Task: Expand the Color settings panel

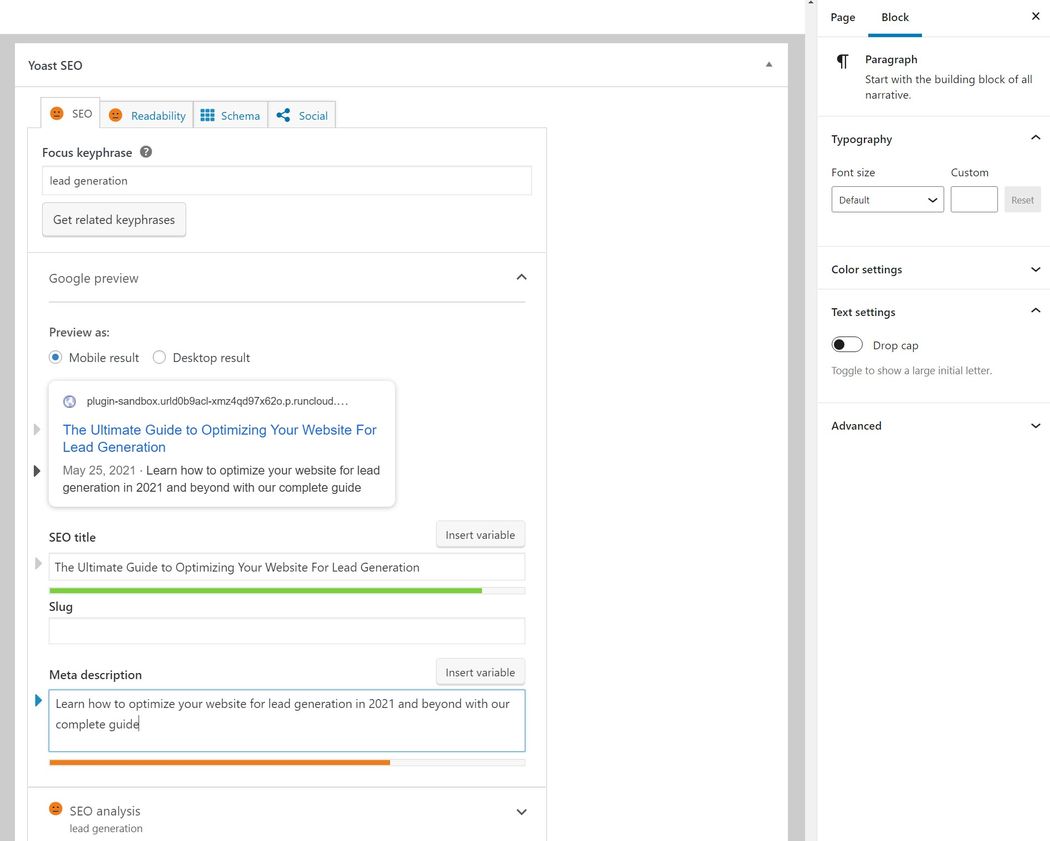Action: click(1035, 269)
